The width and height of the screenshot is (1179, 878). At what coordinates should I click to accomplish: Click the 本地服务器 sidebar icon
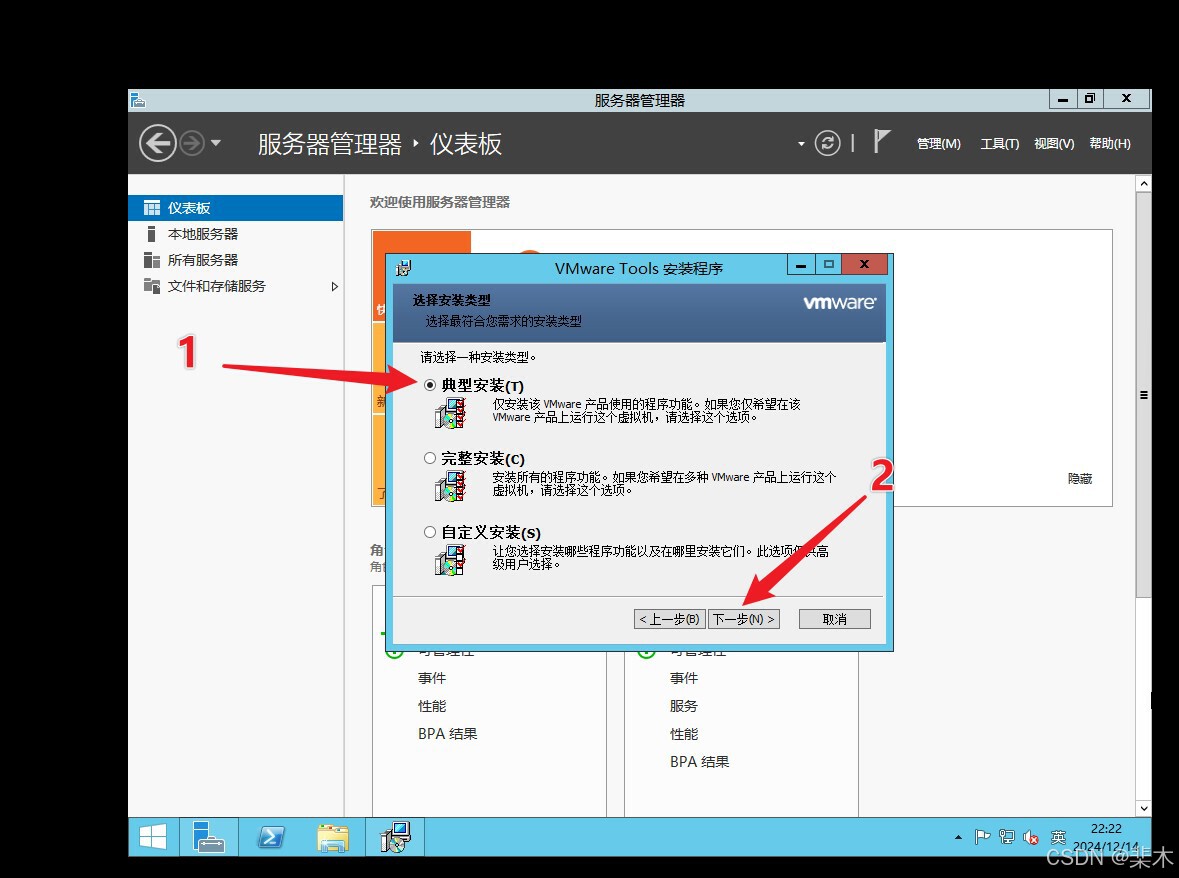(x=152, y=234)
